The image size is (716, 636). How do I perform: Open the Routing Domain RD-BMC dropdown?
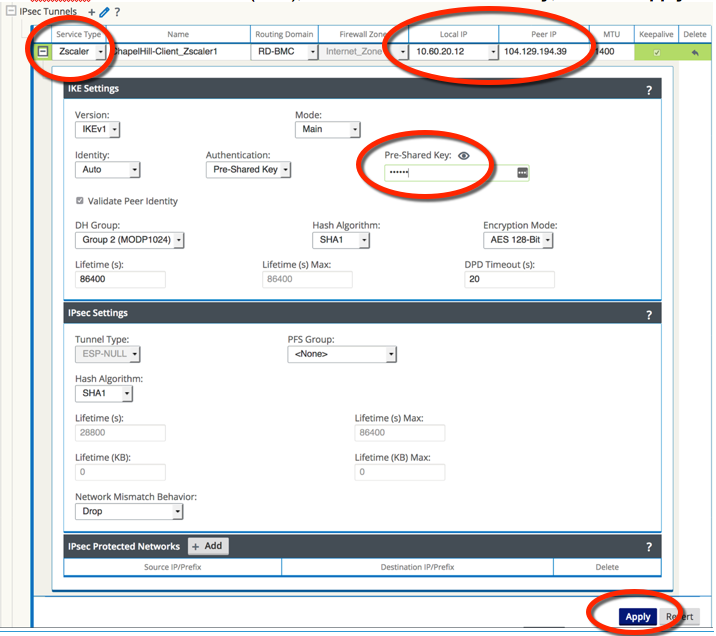(x=284, y=52)
